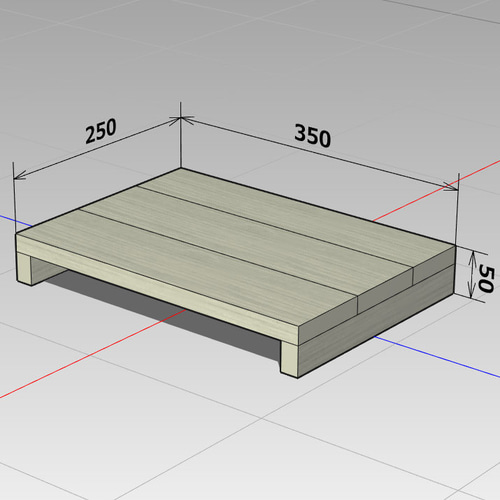This screenshot has height=500, width=500.
Task: Select the 350 dimension label
Action: click(313, 136)
